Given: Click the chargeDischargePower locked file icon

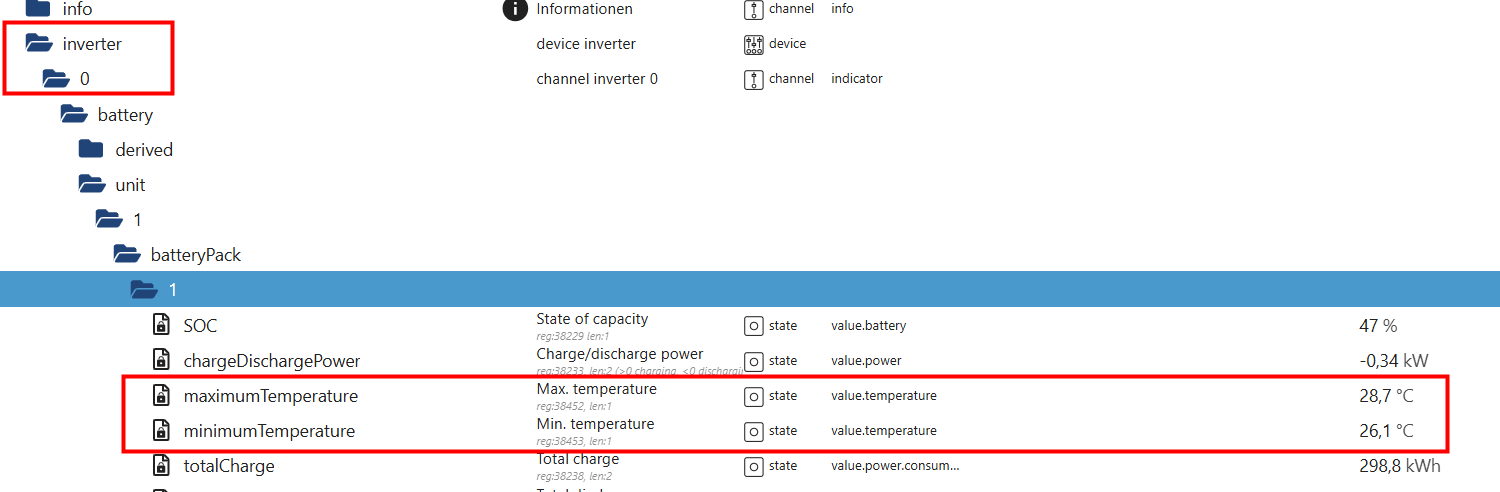Looking at the screenshot, I should click(161, 360).
